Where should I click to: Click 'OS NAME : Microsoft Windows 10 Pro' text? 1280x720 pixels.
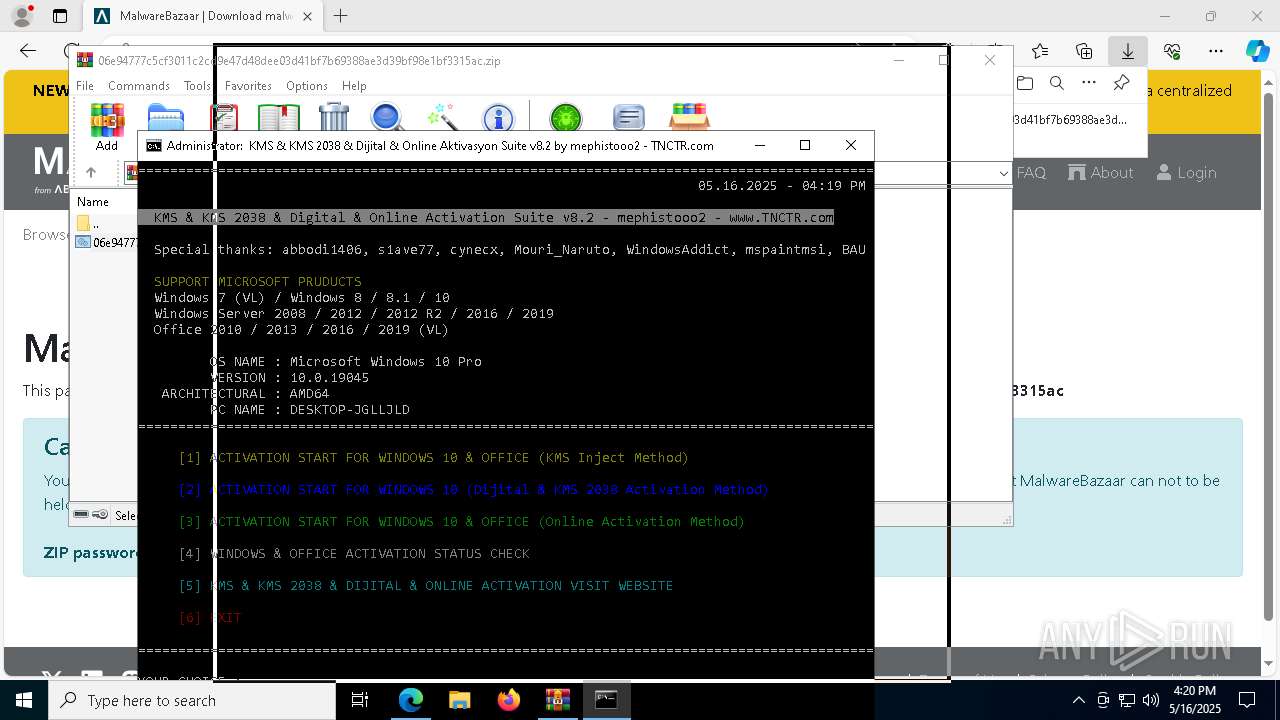tap(345, 362)
